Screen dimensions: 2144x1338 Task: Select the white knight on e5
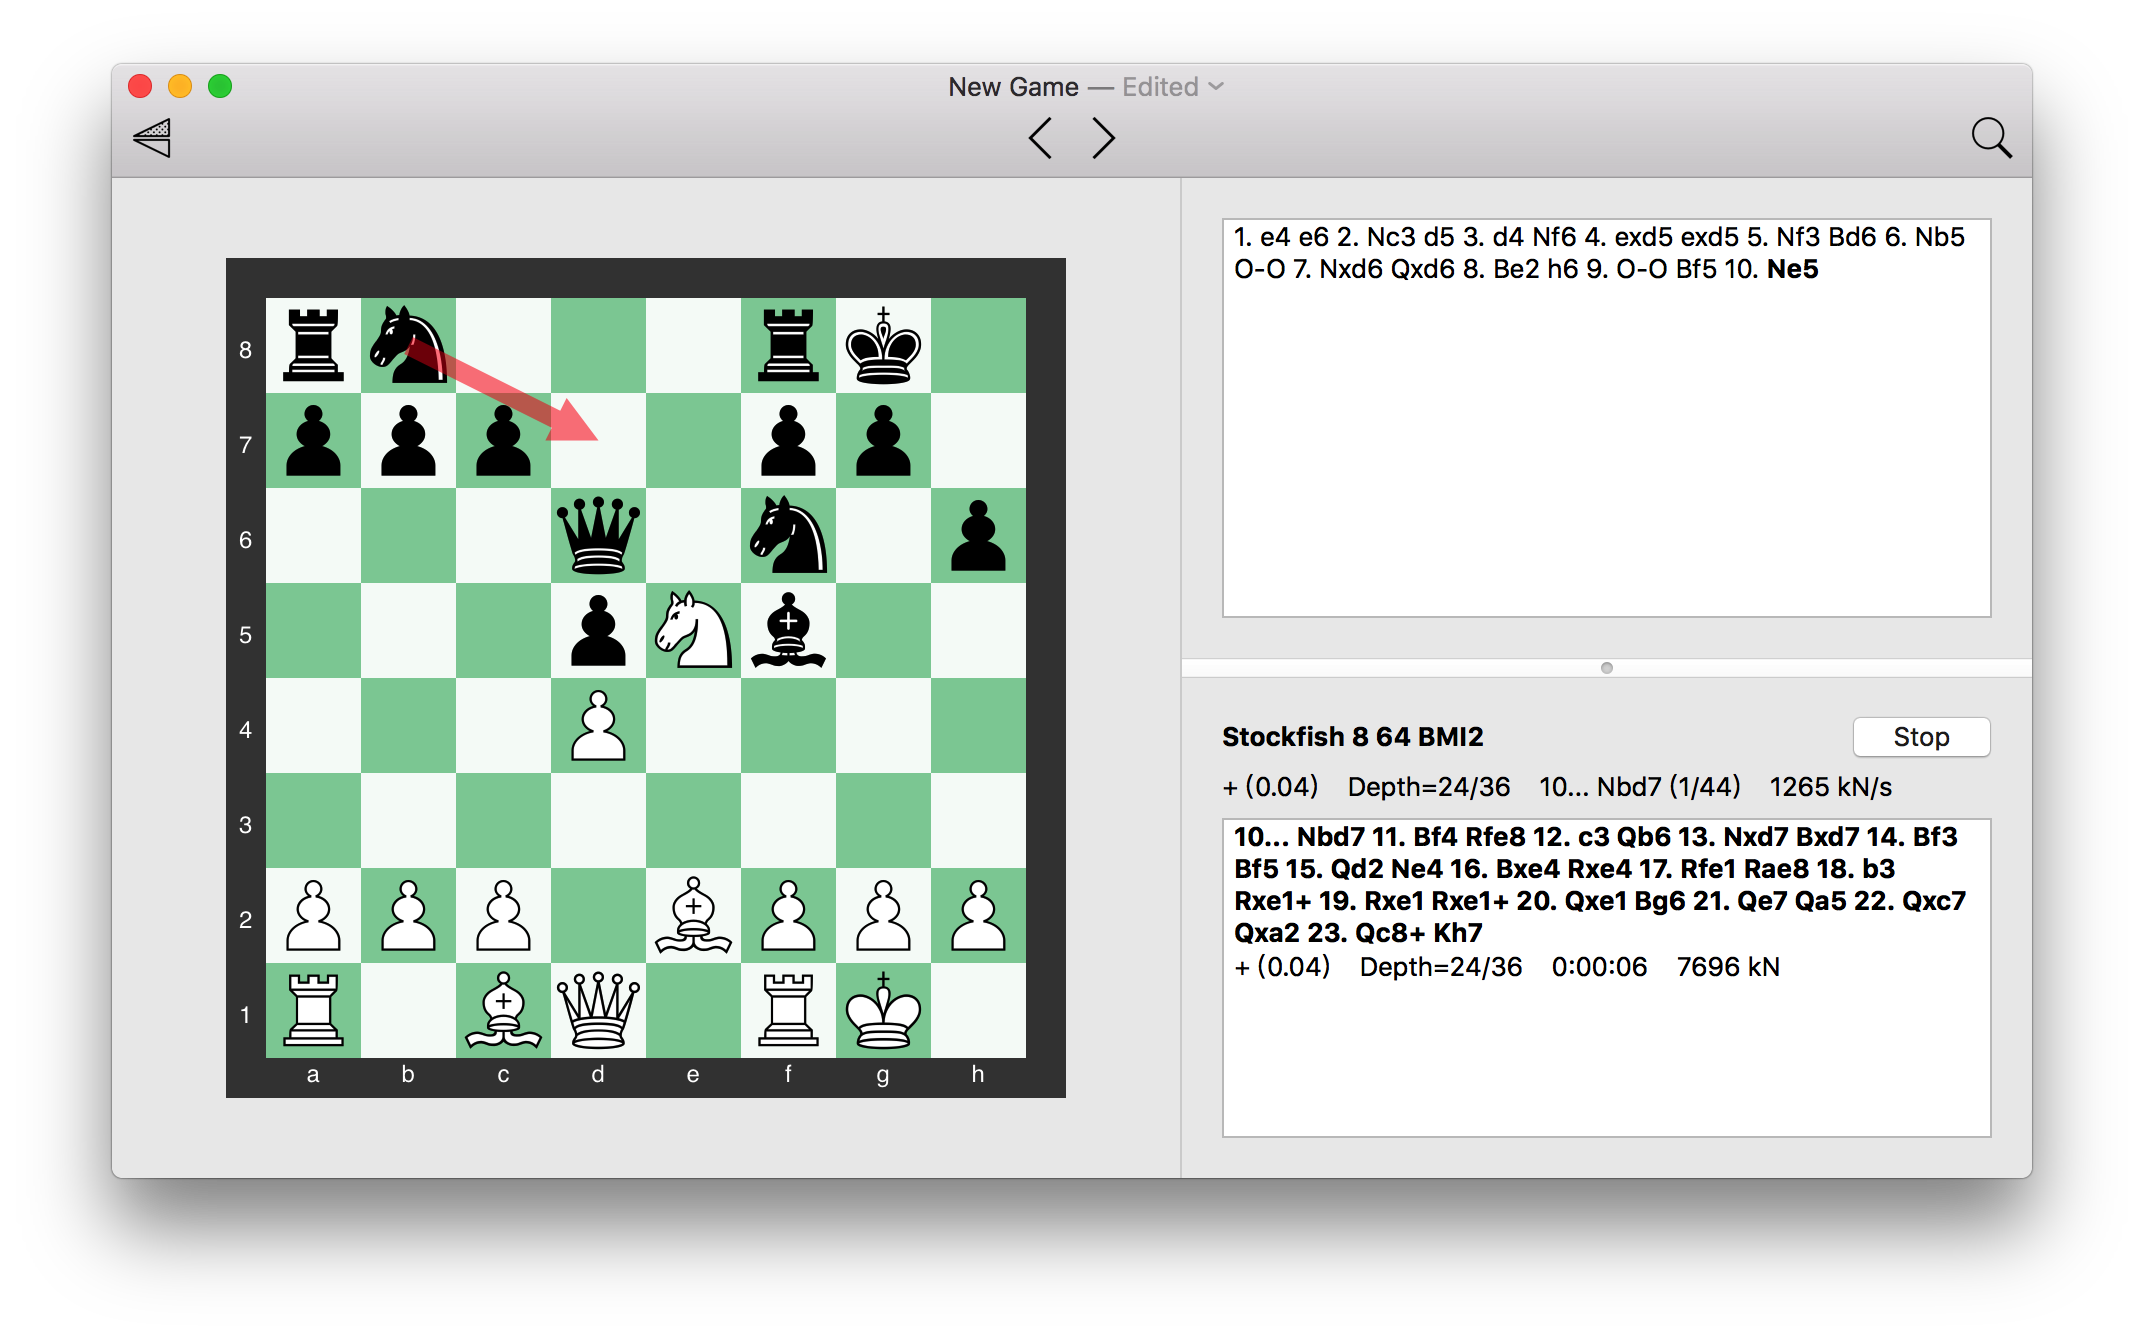tap(693, 631)
